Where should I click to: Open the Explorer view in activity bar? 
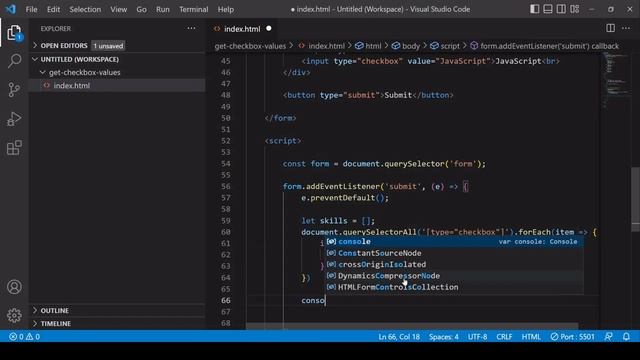[14, 33]
